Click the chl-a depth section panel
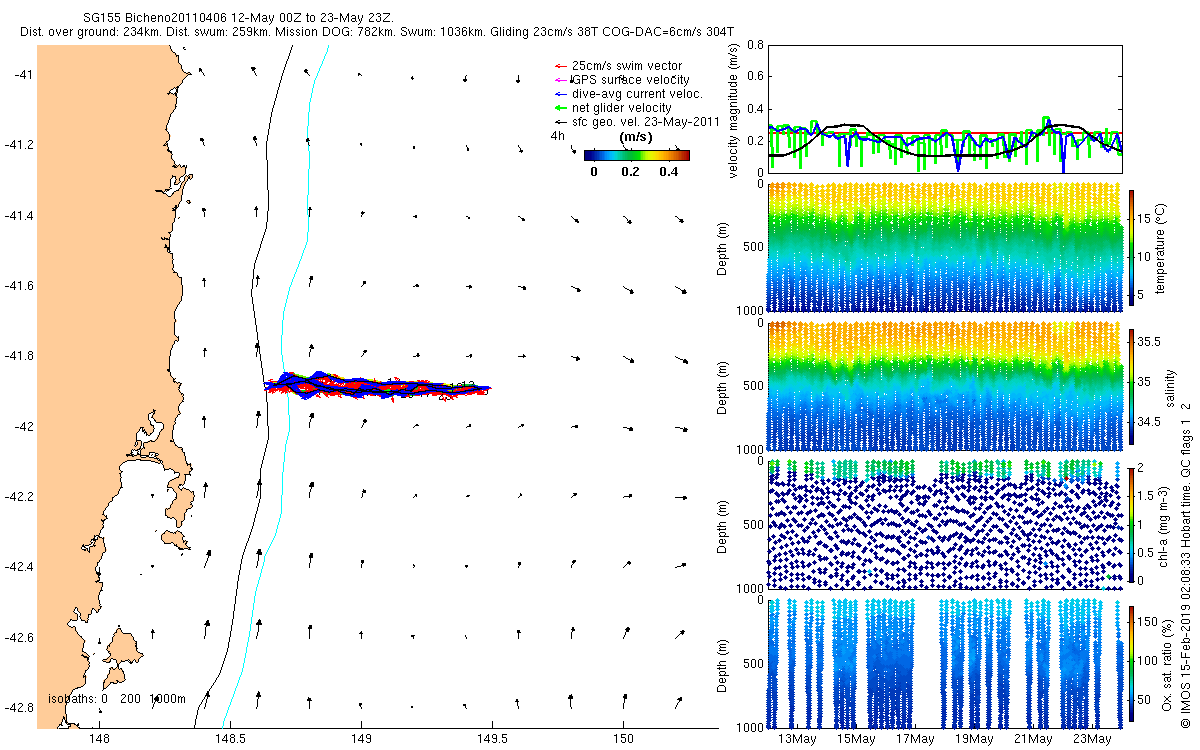Viewport: 1200px width, 750px height. 945,524
